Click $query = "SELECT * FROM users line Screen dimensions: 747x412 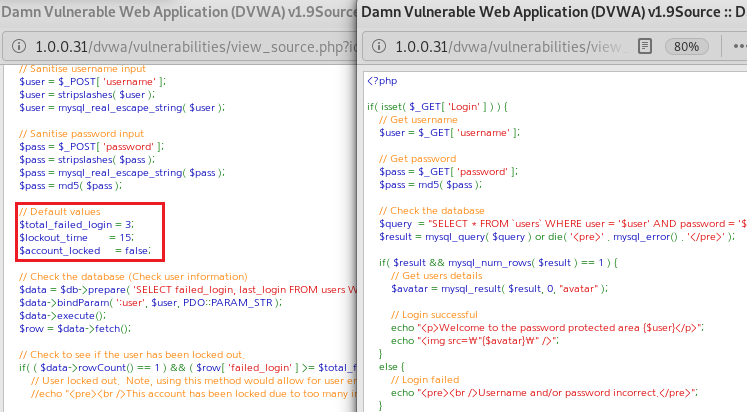[x=563, y=224]
